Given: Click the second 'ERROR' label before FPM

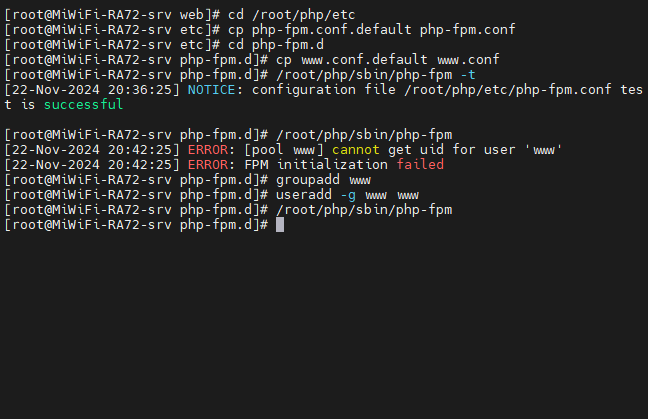Looking at the screenshot, I should coord(208,164).
